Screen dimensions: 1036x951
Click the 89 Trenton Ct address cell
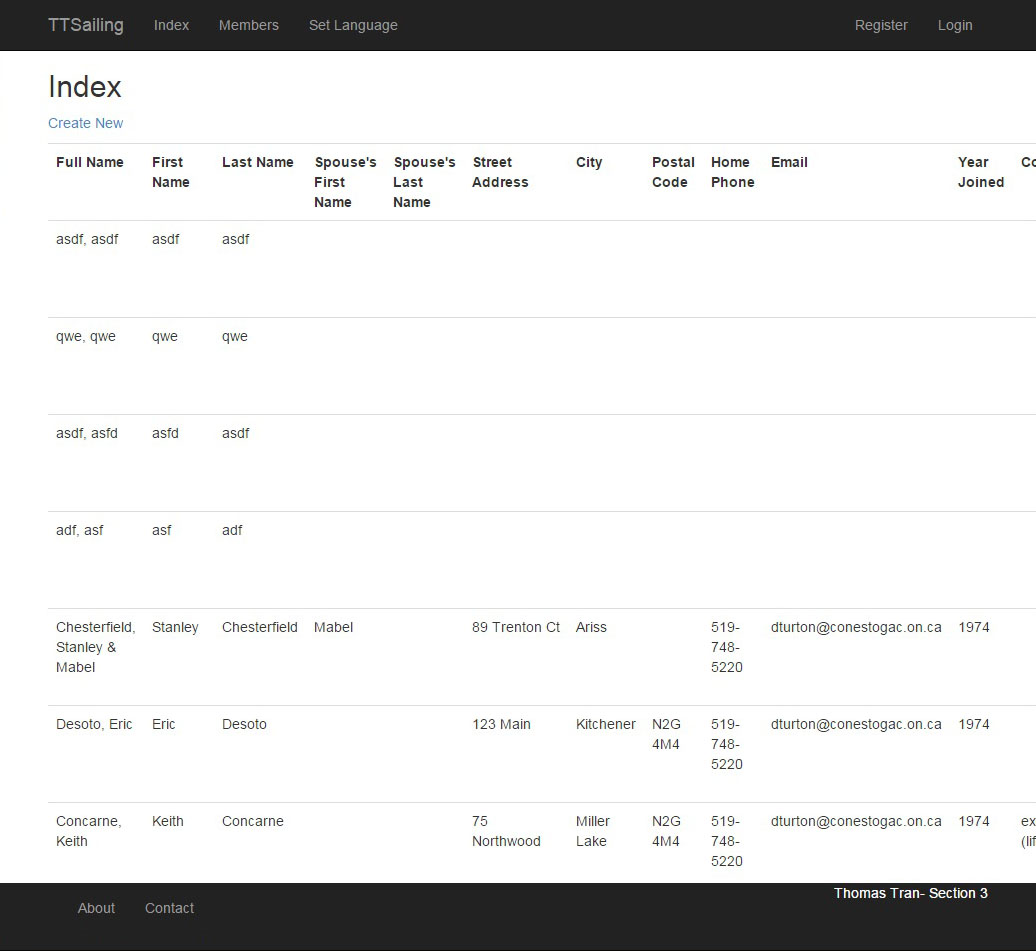(516, 627)
